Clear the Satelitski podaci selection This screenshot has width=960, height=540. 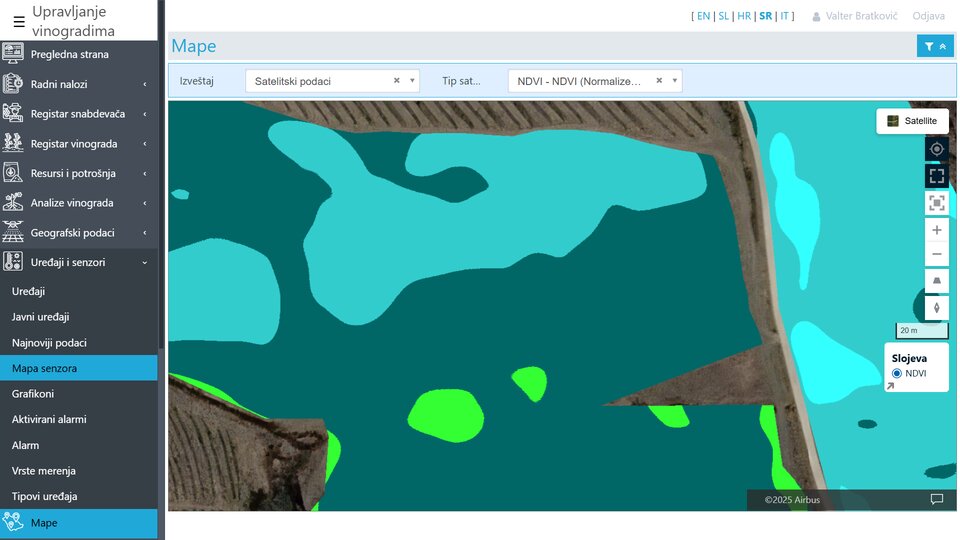[396, 81]
